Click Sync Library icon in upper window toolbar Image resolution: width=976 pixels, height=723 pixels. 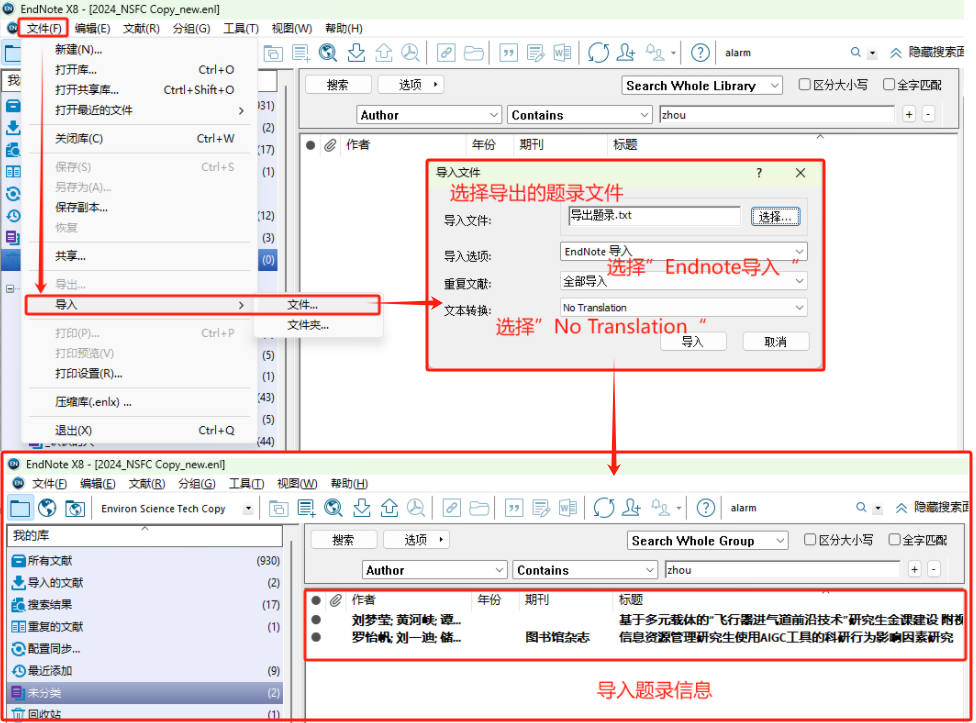pos(598,53)
